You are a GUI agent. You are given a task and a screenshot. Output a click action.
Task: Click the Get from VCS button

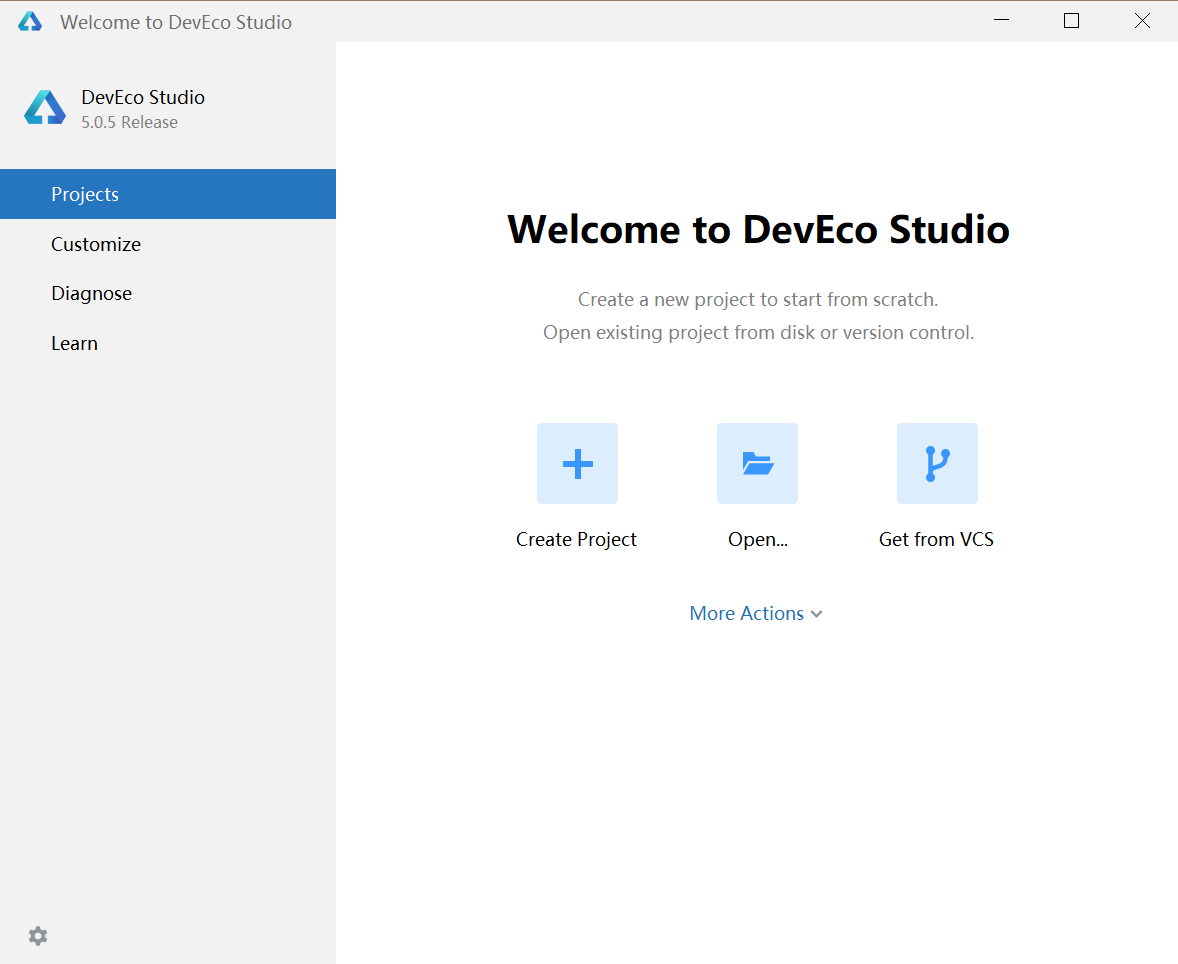[936, 539]
